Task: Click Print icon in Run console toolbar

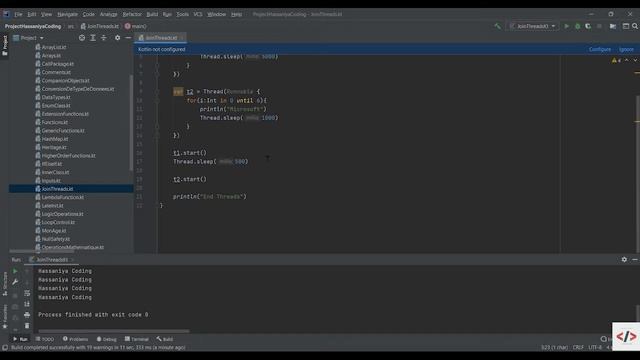Action: pos(27,315)
